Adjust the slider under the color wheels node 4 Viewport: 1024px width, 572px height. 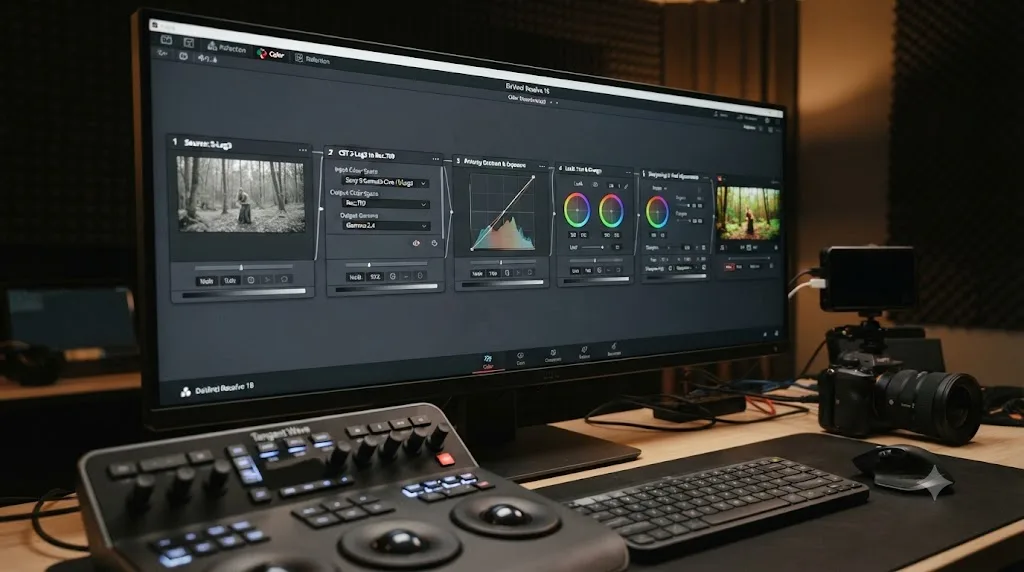click(595, 261)
